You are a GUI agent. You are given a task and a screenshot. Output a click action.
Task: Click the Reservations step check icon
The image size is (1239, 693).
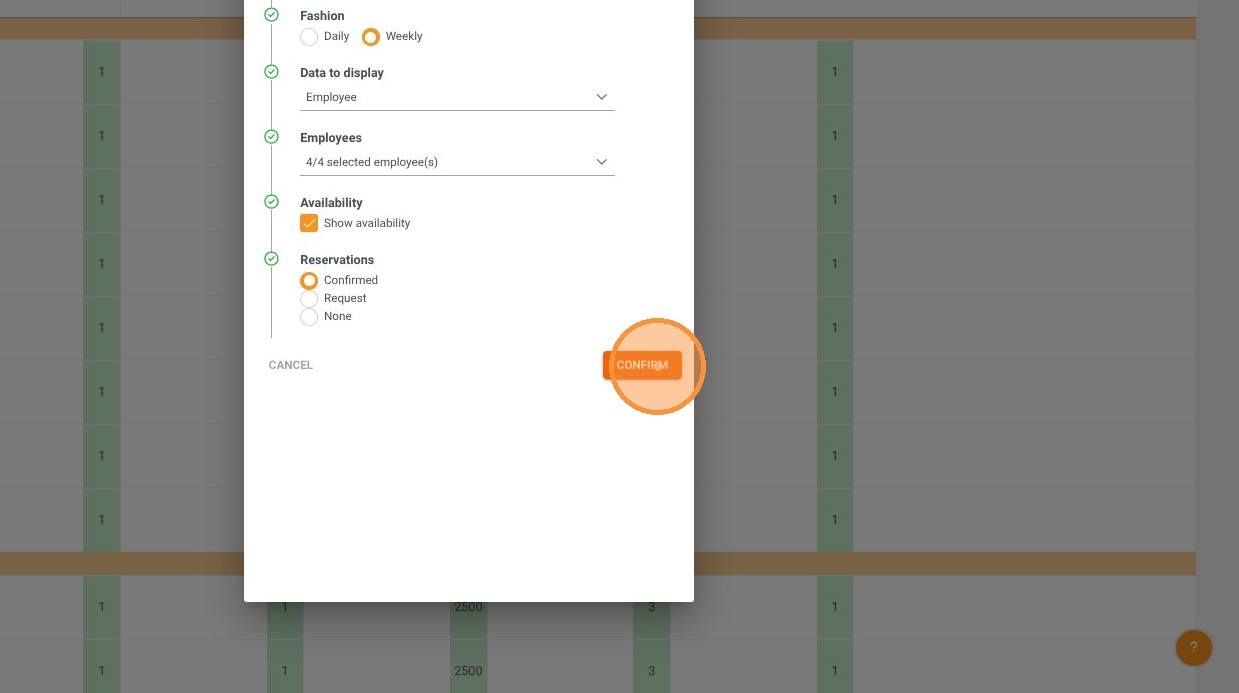tap(271, 259)
